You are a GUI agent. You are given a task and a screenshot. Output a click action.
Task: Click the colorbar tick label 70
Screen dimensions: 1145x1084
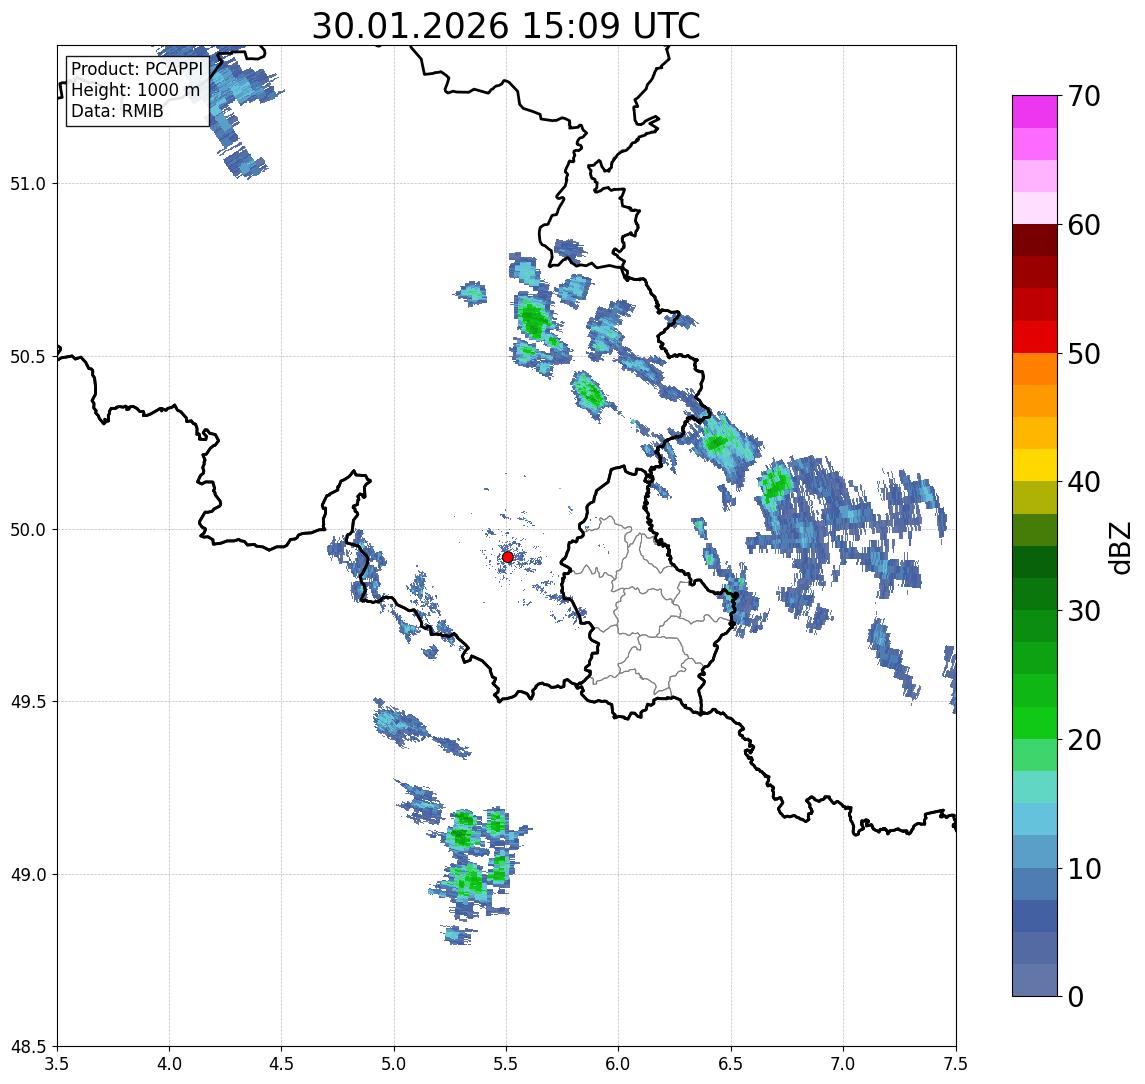(x=1084, y=96)
